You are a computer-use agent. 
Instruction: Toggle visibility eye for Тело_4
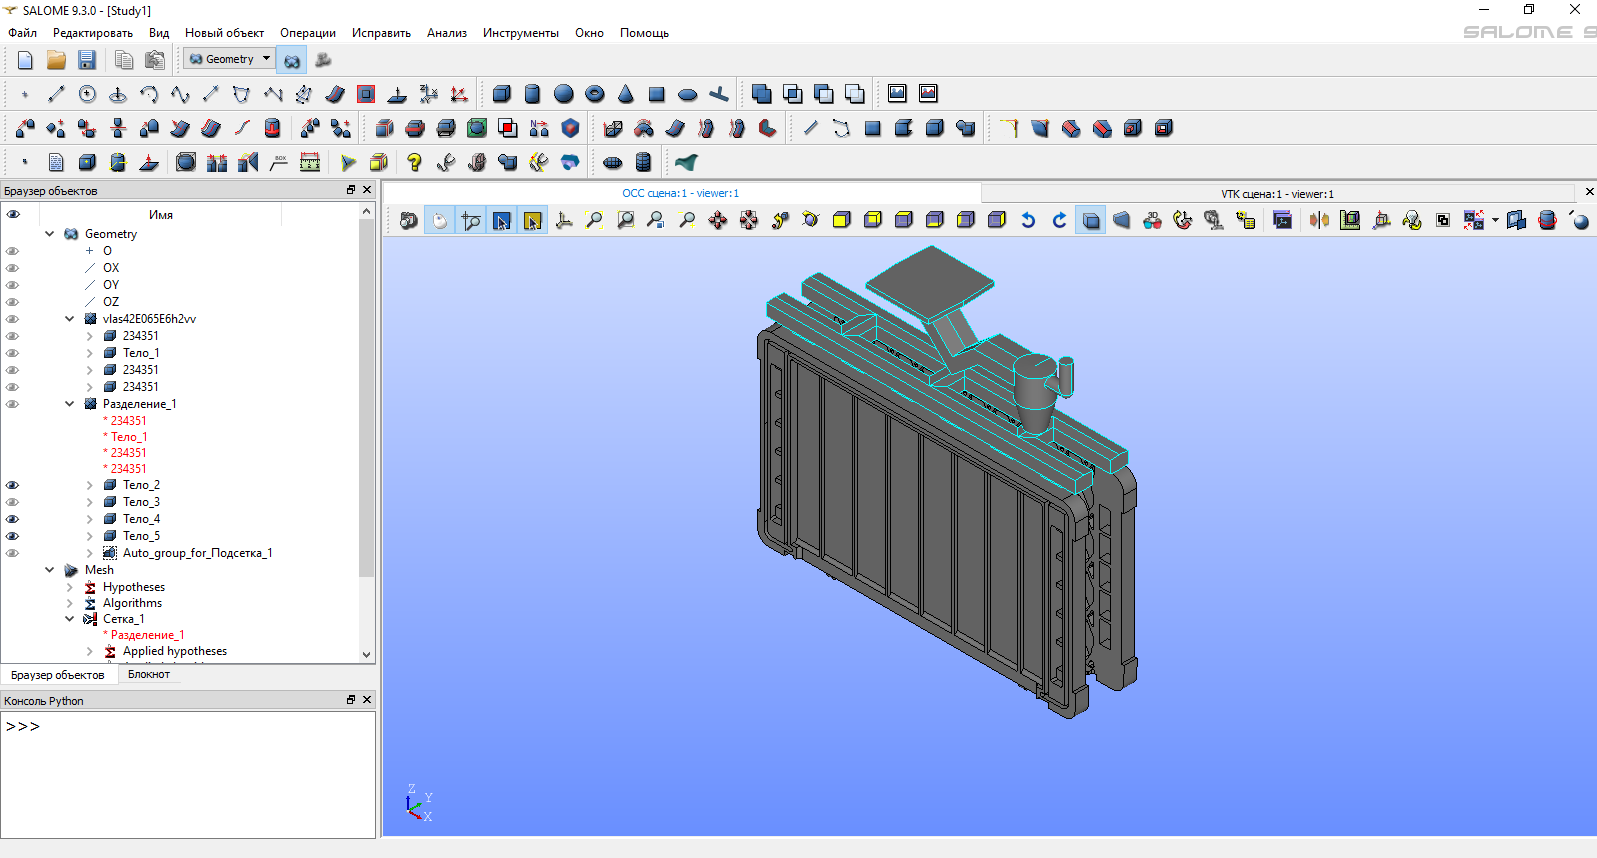click(13, 519)
